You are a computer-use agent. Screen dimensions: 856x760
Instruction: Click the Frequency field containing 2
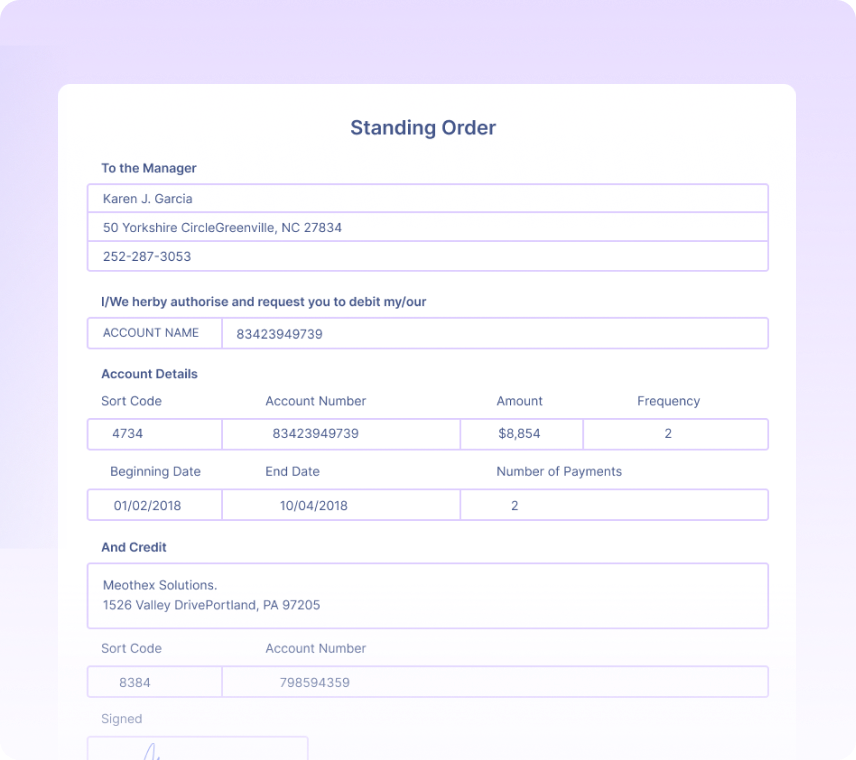[674, 434]
